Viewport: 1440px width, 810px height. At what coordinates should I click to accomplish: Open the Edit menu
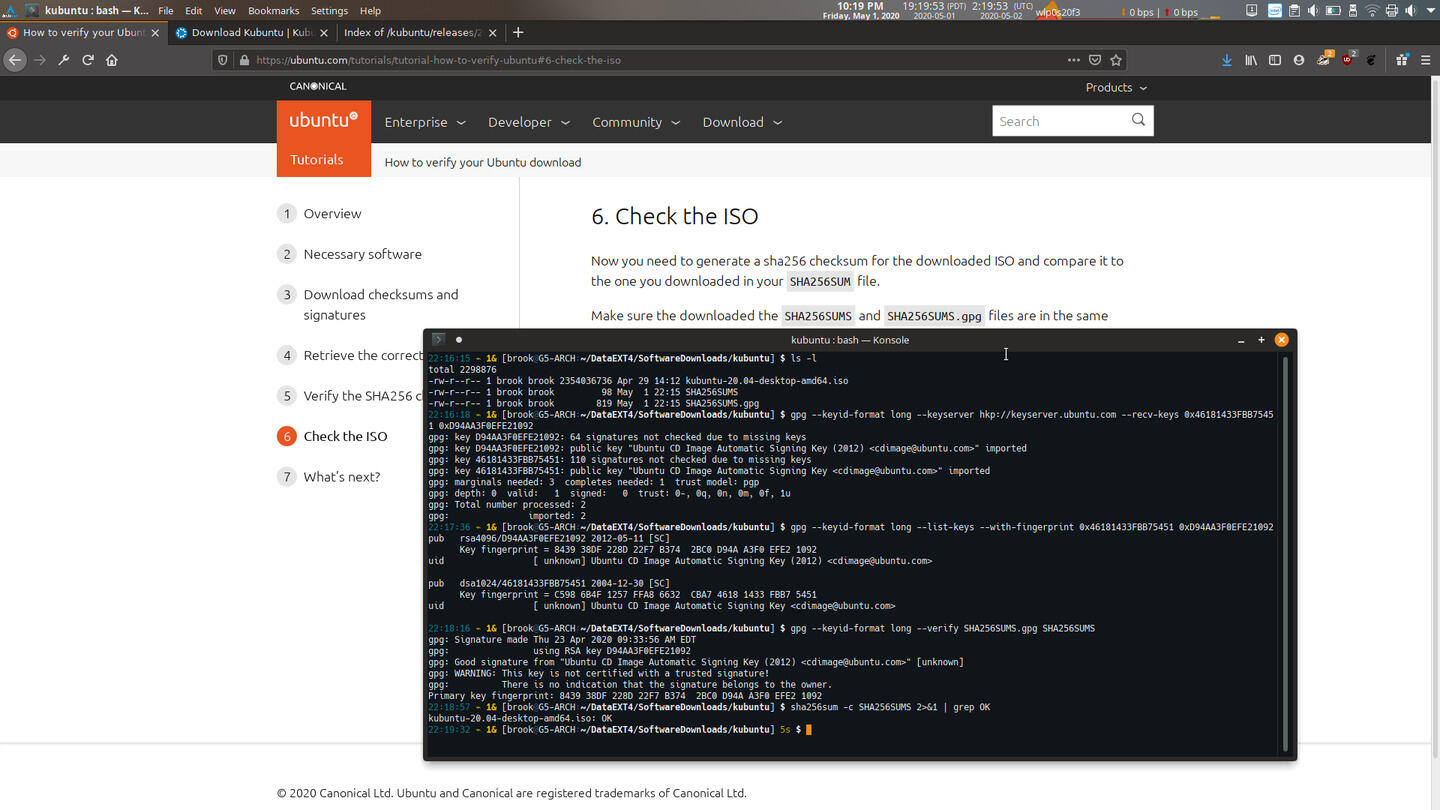click(x=194, y=10)
